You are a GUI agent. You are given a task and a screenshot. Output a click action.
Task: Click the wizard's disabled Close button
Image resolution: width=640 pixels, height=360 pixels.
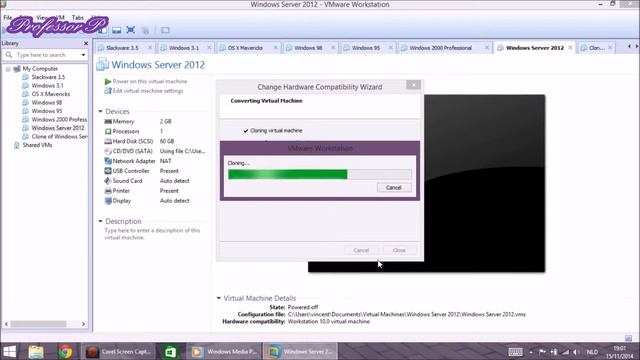click(399, 250)
